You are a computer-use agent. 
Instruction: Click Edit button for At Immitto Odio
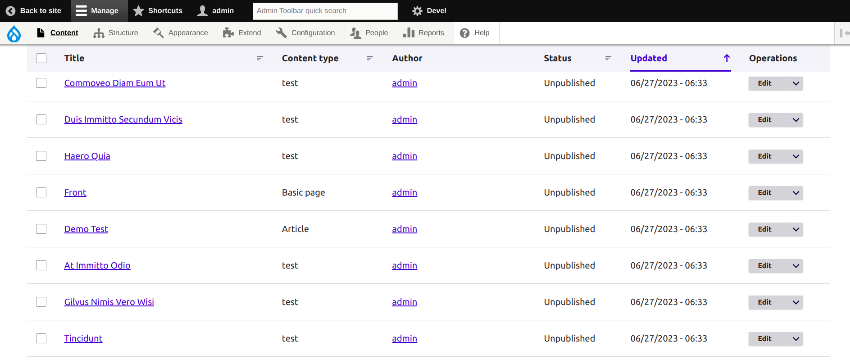point(764,266)
